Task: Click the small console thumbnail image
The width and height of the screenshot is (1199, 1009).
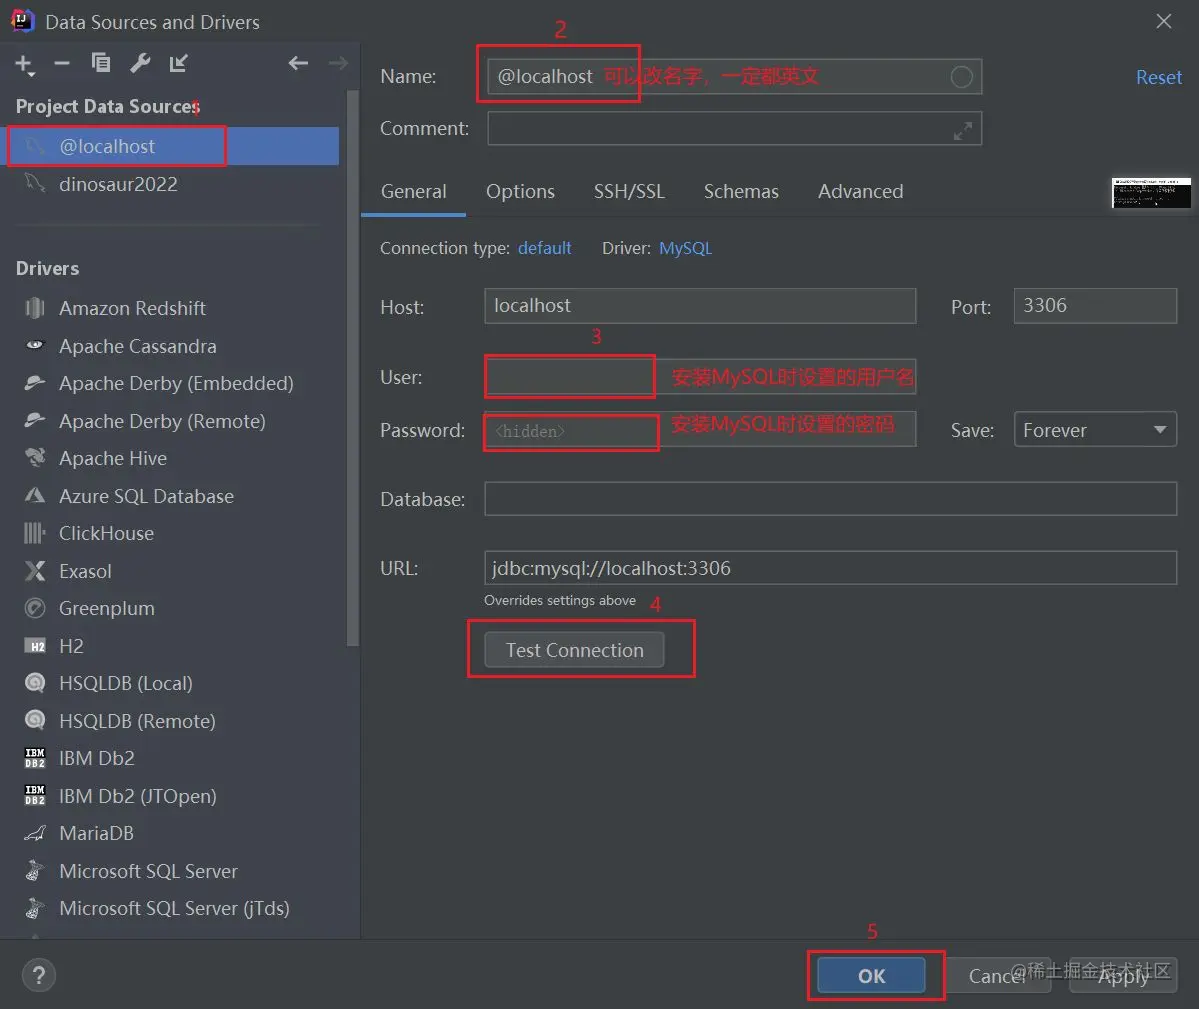Action: click(1151, 193)
